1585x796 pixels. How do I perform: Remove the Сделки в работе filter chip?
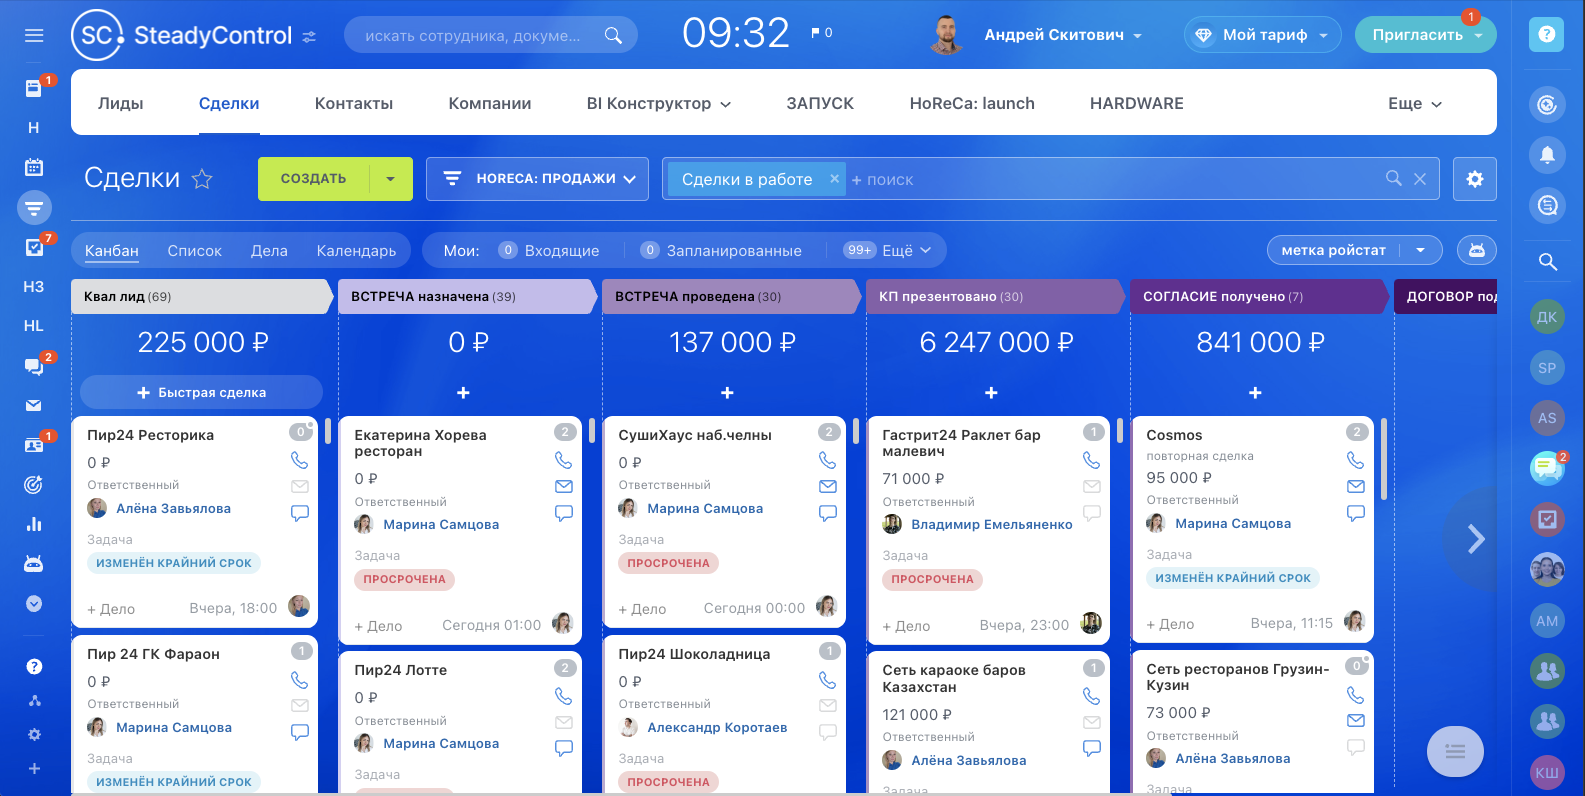(x=834, y=179)
